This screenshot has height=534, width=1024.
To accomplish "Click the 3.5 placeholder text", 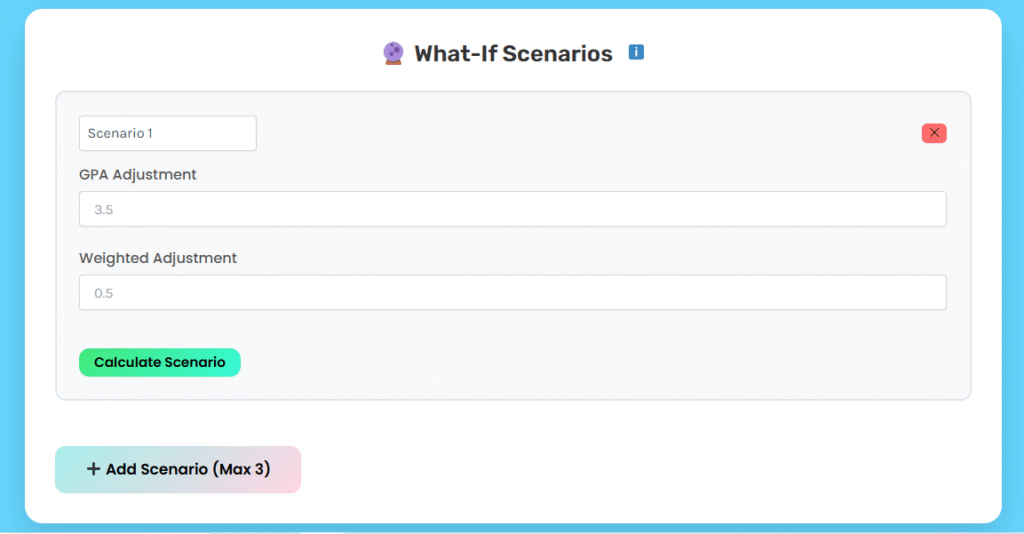I will (x=105, y=210).
